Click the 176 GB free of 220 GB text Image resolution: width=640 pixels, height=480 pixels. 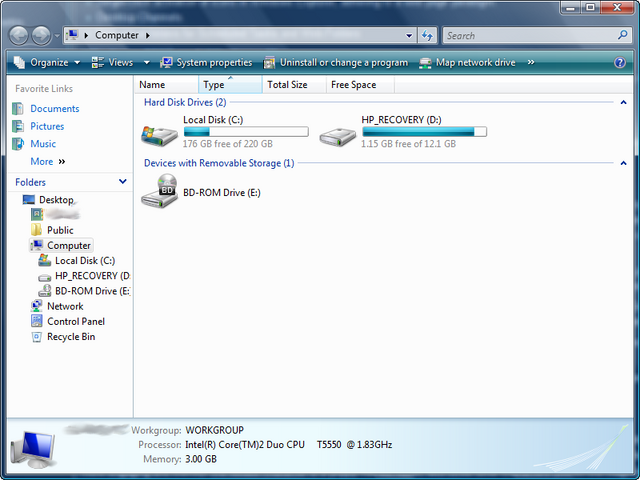tap(227, 144)
